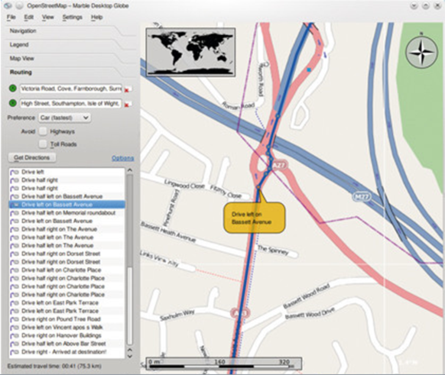The height and width of the screenshot is (375, 445).
Task: Remove Victoria Road waypoint with red X
Action: pyautogui.click(x=127, y=90)
